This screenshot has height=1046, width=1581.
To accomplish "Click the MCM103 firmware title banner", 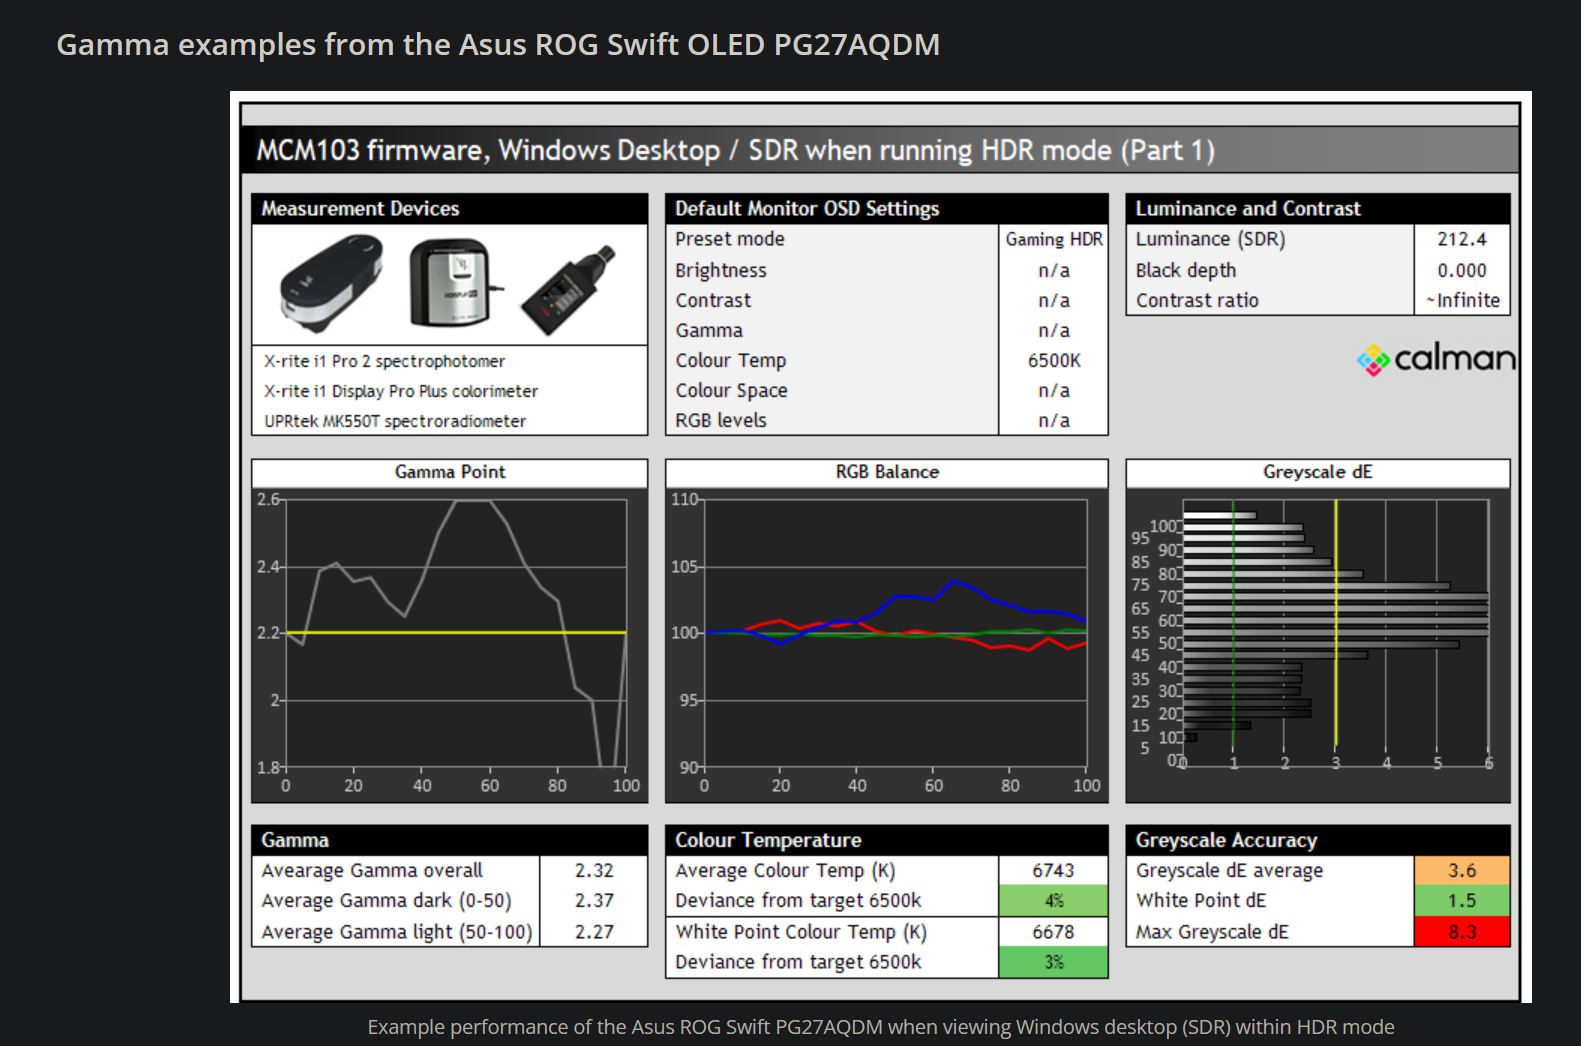I will tap(880, 150).
